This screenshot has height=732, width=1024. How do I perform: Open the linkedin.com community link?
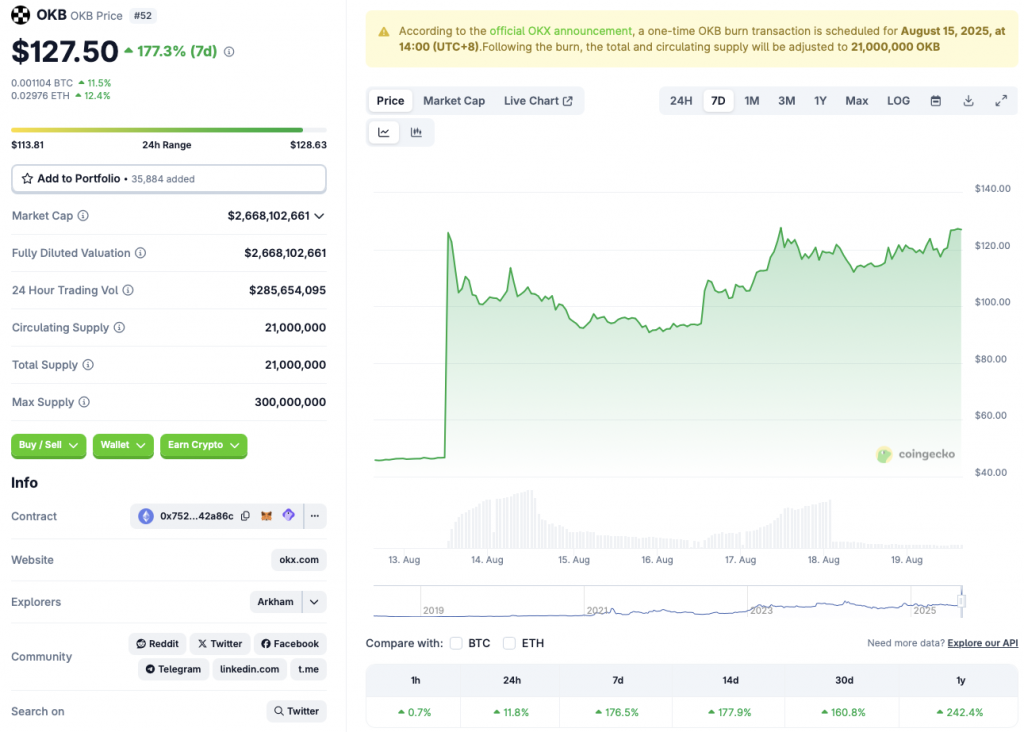249,669
